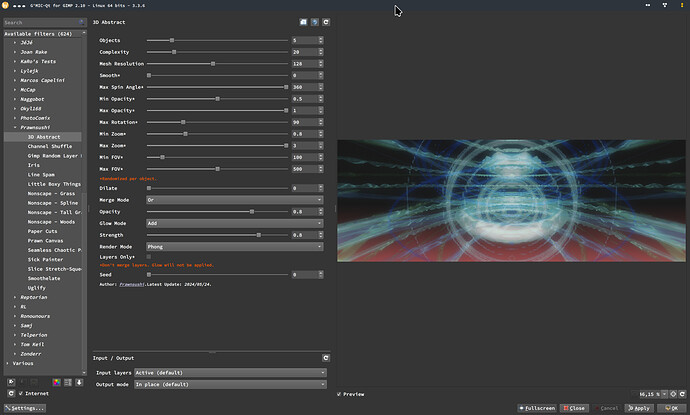Screen dimensions: 690x415
Task: Click the randomize parameters icon
Action: coord(315,20)
